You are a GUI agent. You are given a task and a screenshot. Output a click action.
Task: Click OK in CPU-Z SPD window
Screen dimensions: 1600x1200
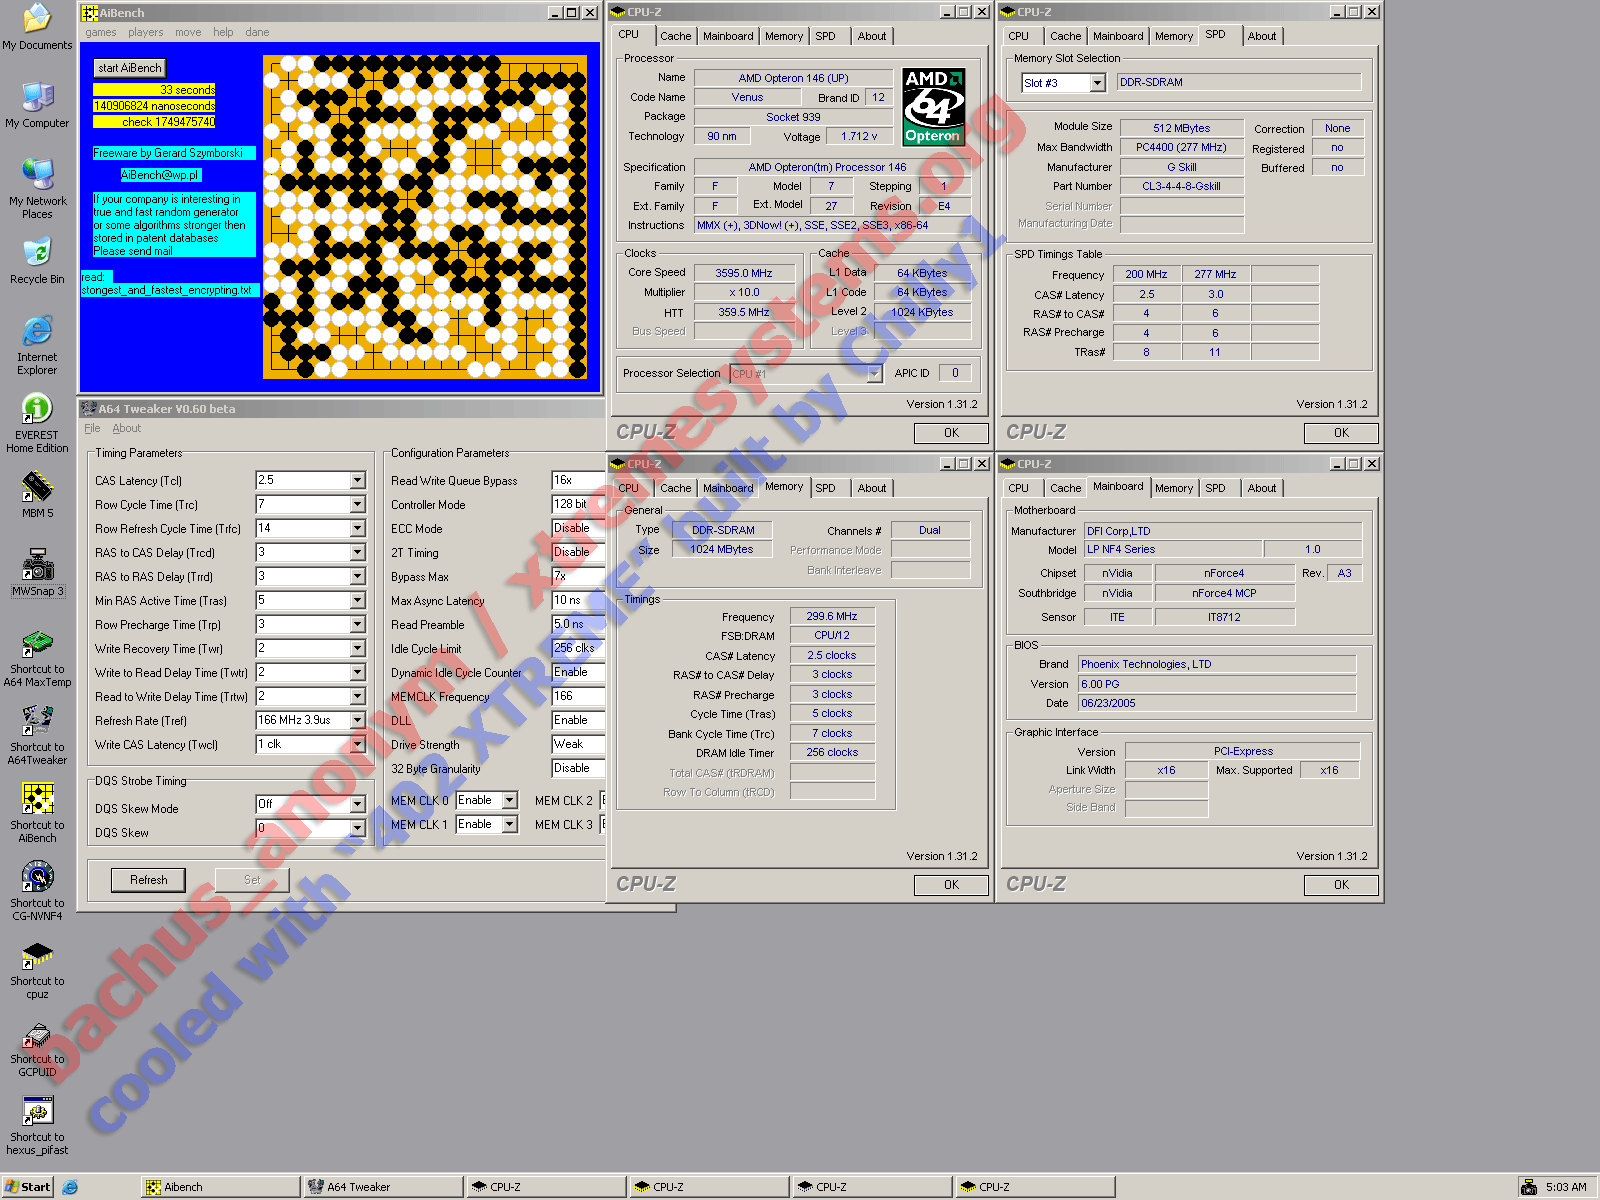1341,433
